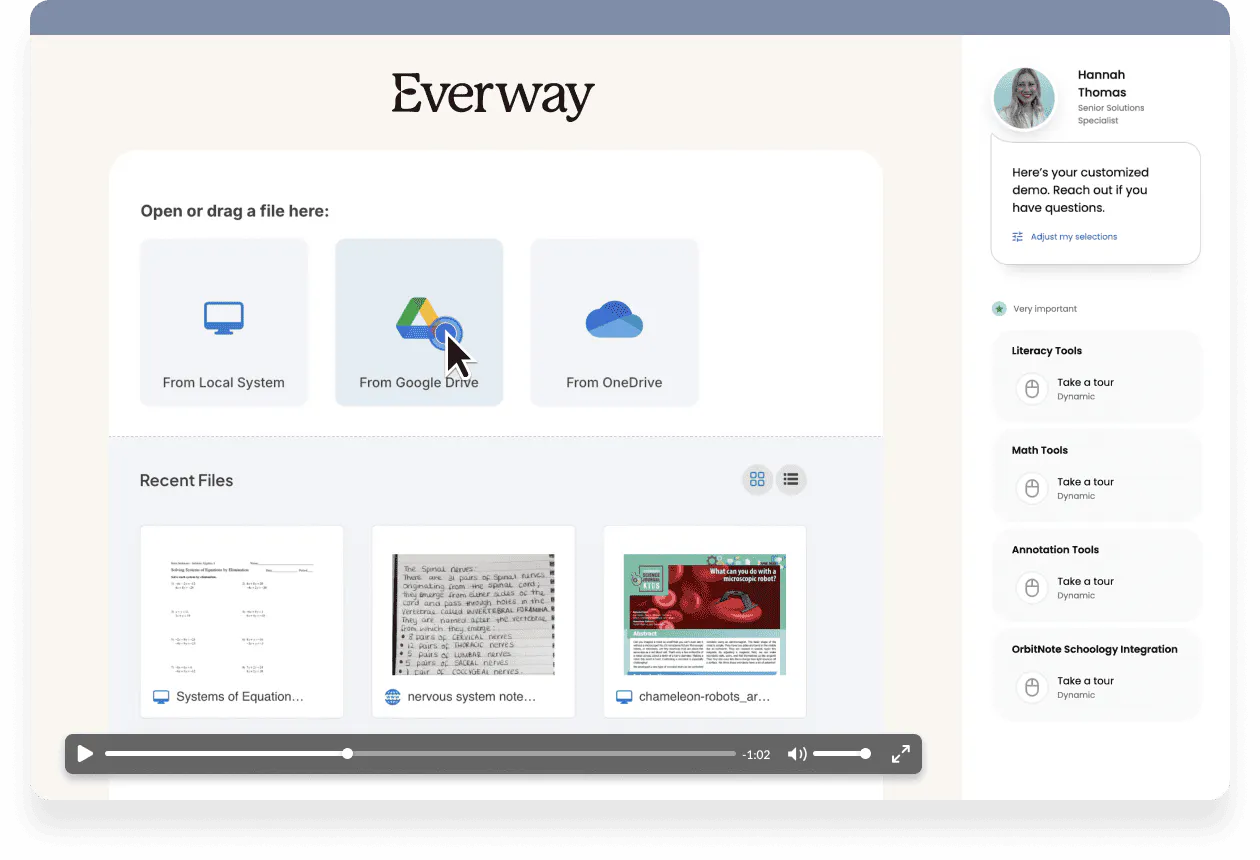Click the Everway logo
This screenshot has height=860, width=1260.
[493, 96]
